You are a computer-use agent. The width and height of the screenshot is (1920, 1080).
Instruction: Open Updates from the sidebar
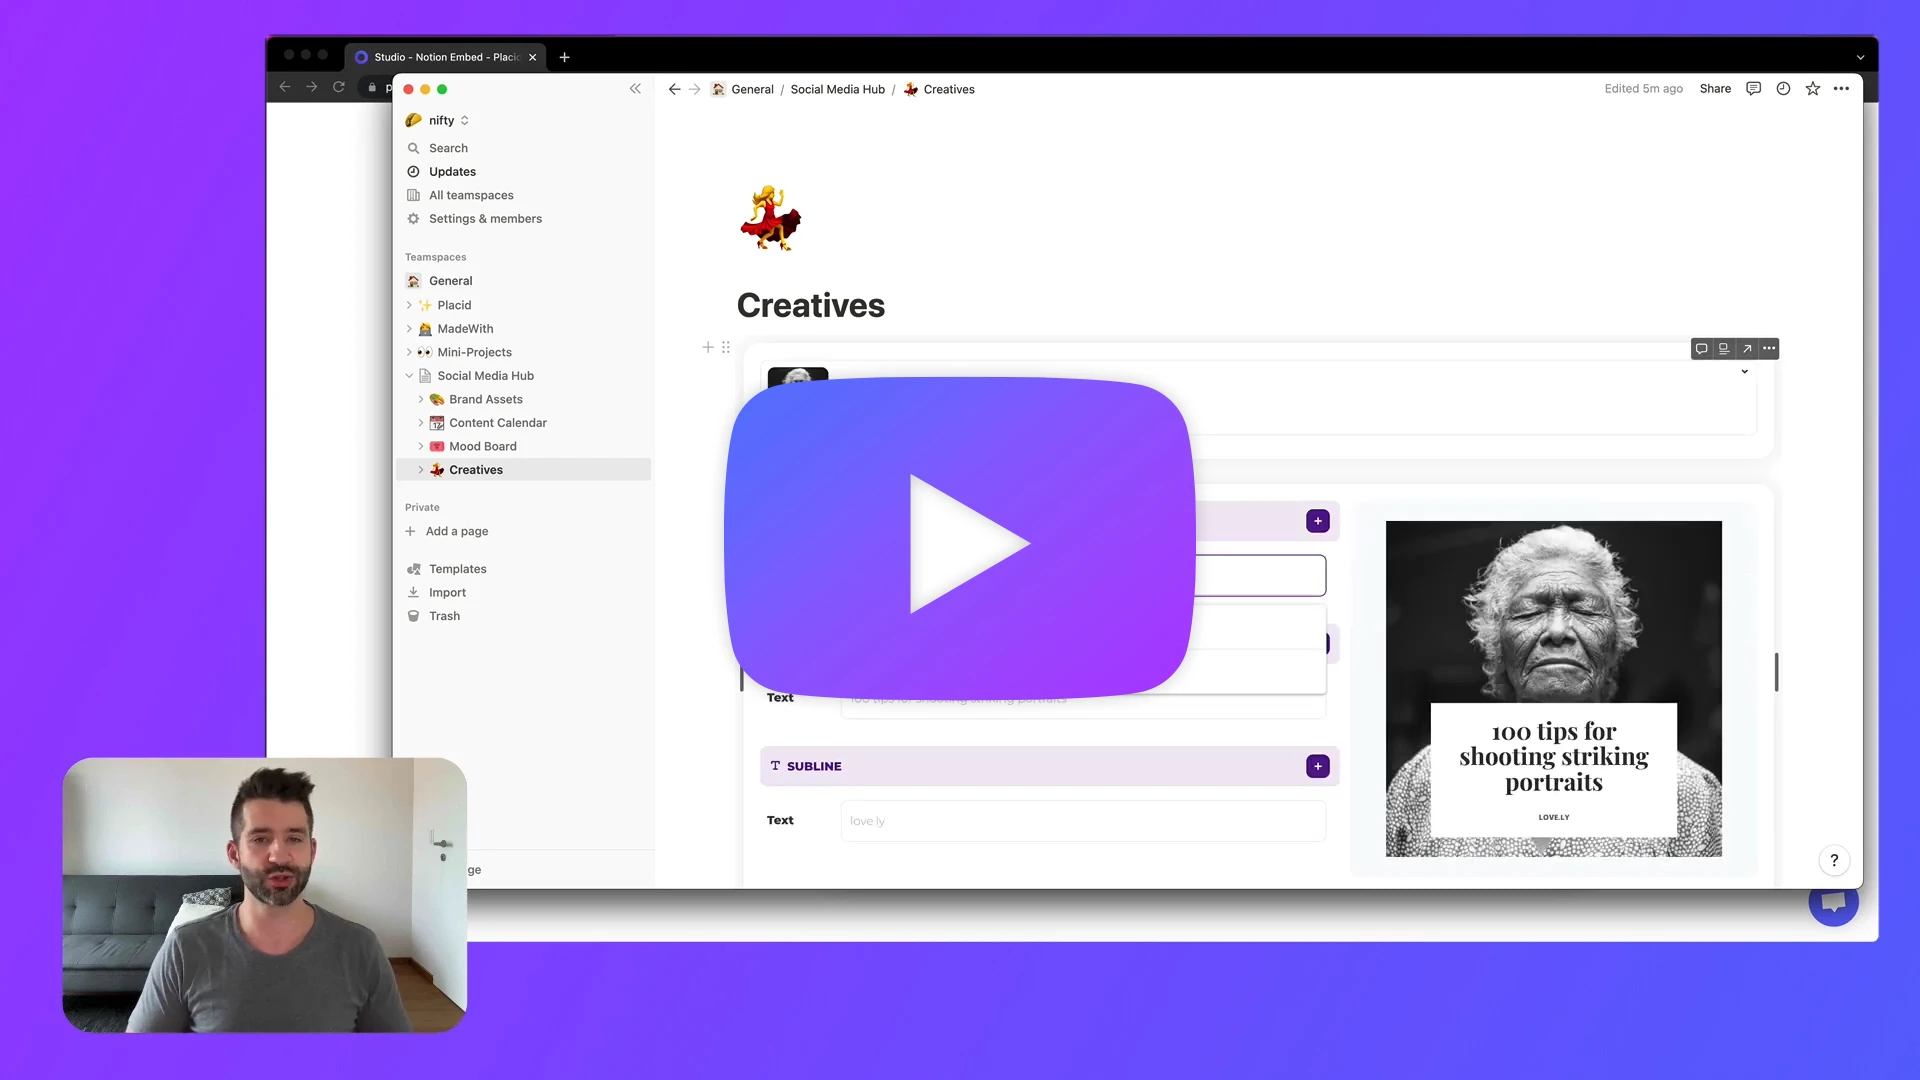[452, 172]
